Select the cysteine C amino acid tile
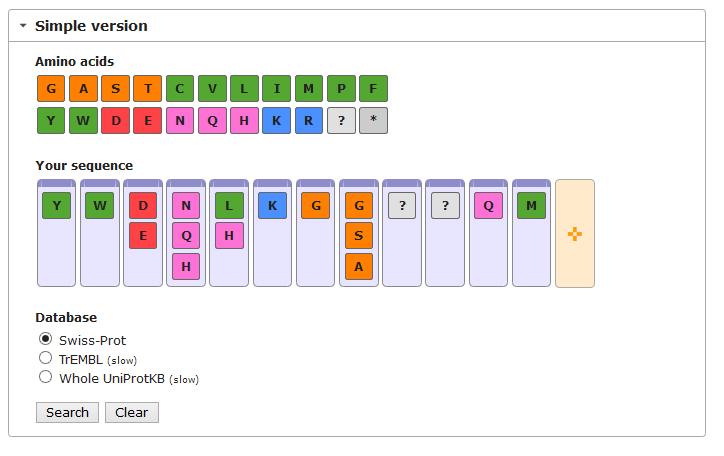Viewport: 724px width, 456px height. tap(180, 89)
